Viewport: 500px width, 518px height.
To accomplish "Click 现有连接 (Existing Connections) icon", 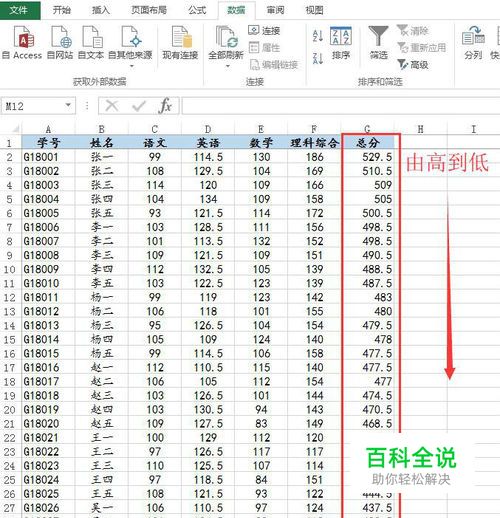I will pyautogui.click(x=181, y=37).
